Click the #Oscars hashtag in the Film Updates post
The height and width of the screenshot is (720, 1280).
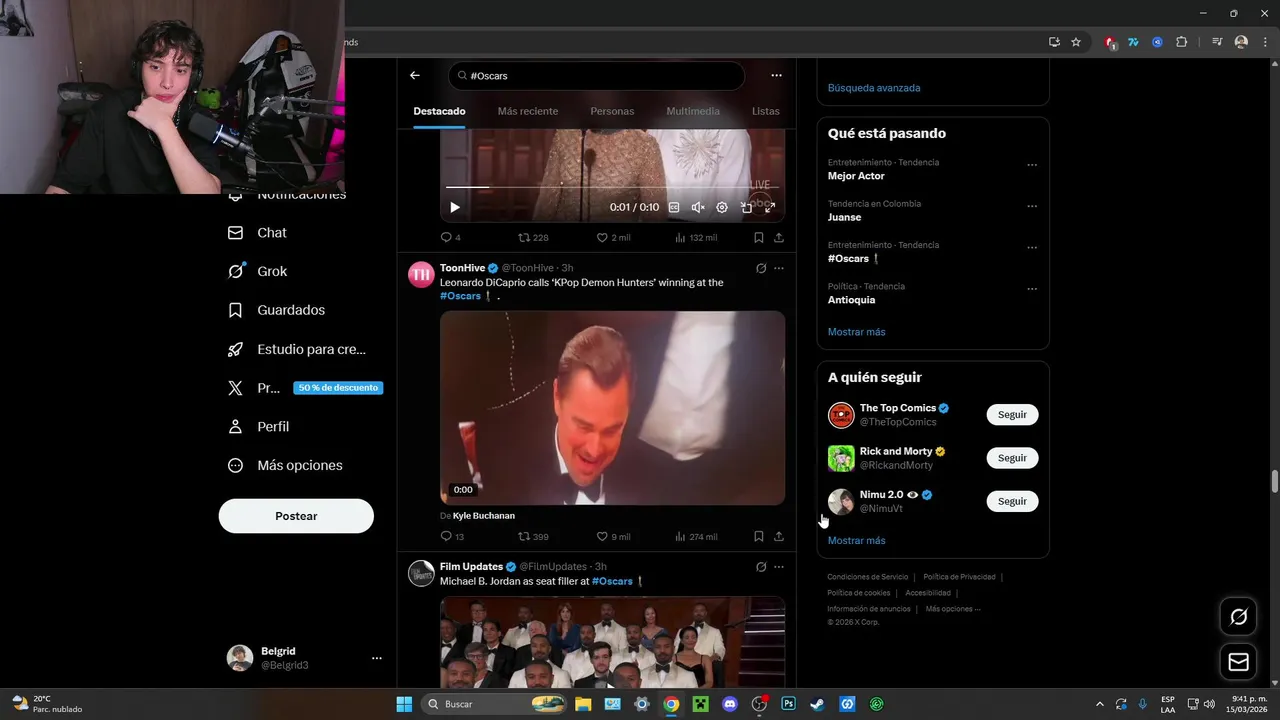pyautogui.click(x=612, y=581)
